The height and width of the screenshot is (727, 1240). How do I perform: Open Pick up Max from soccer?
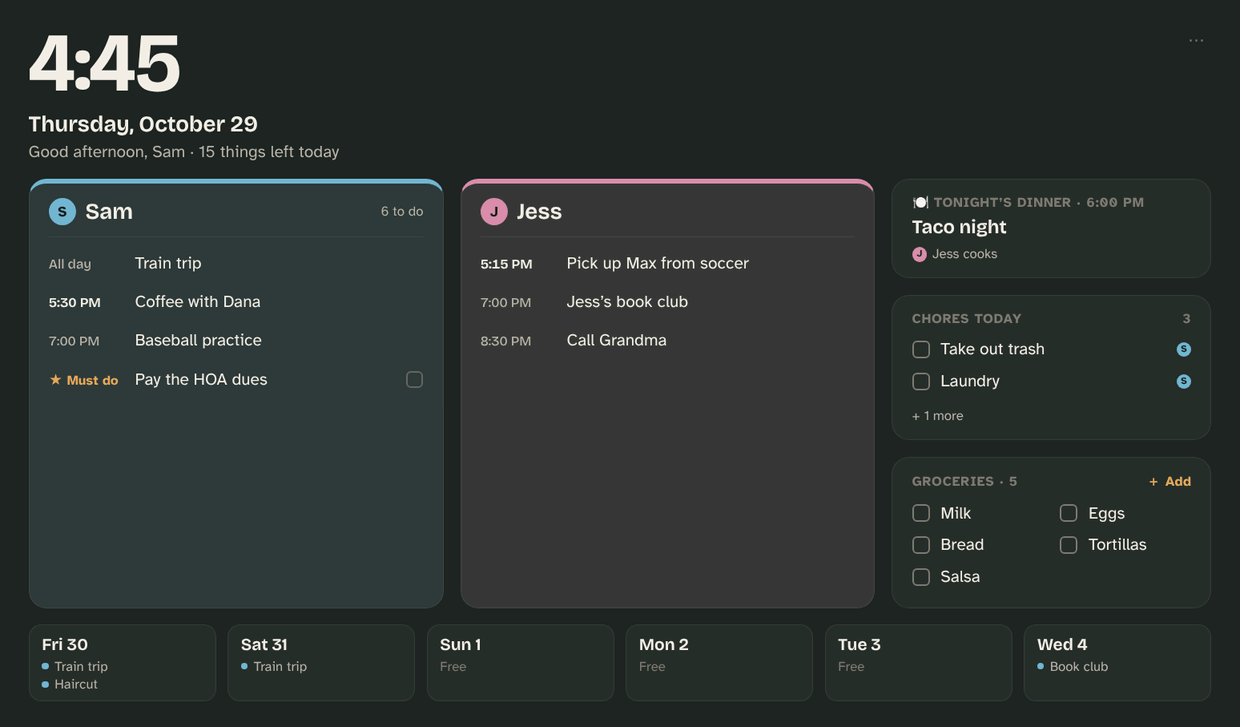point(667,263)
